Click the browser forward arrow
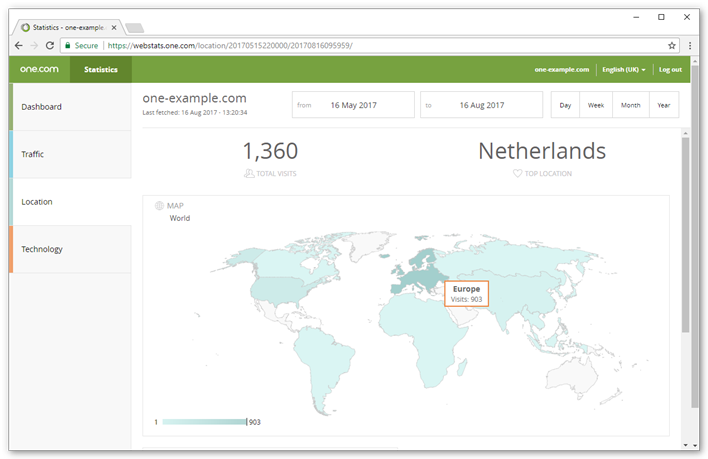 click(34, 46)
